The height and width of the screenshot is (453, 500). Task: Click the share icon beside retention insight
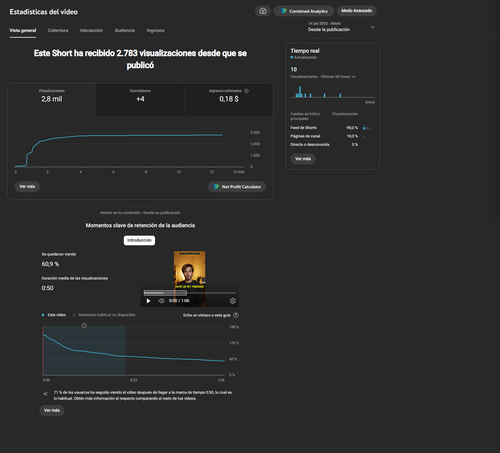[45, 394]
